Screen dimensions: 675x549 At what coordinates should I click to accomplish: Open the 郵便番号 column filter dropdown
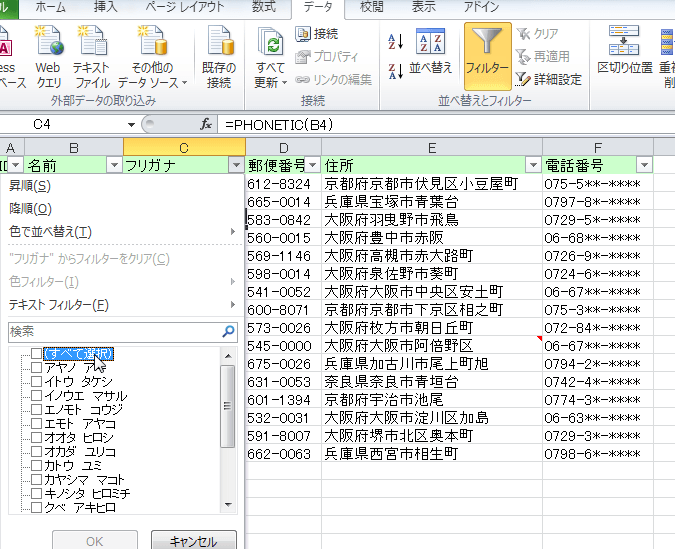[x=313, y=165]
